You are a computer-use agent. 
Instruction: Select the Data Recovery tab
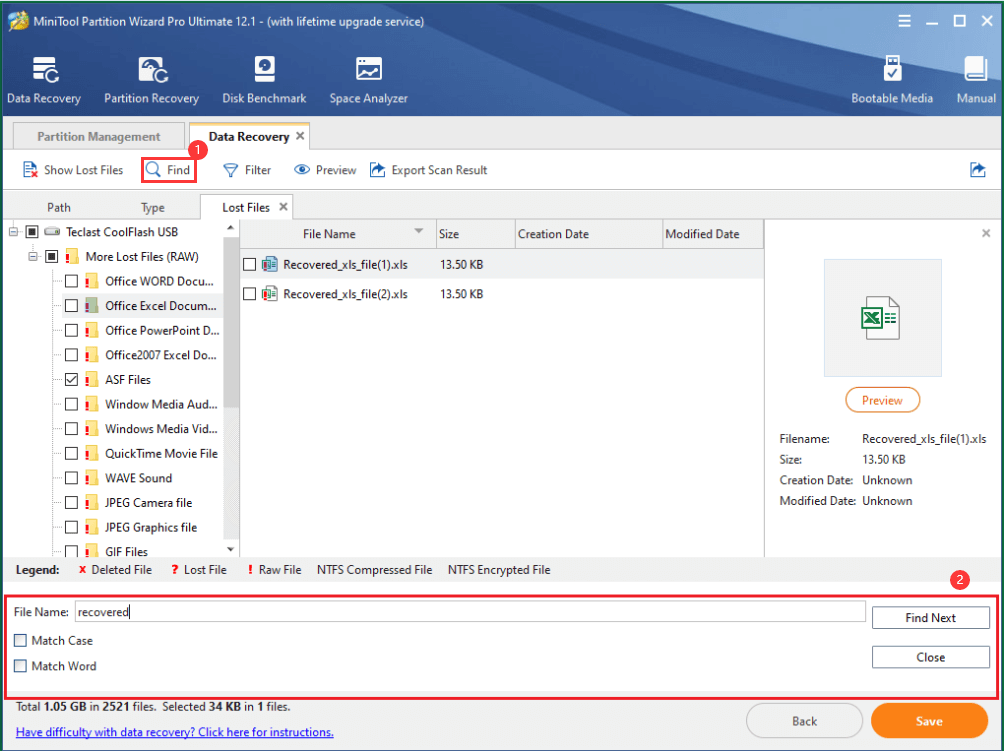[x=249, y=136]
